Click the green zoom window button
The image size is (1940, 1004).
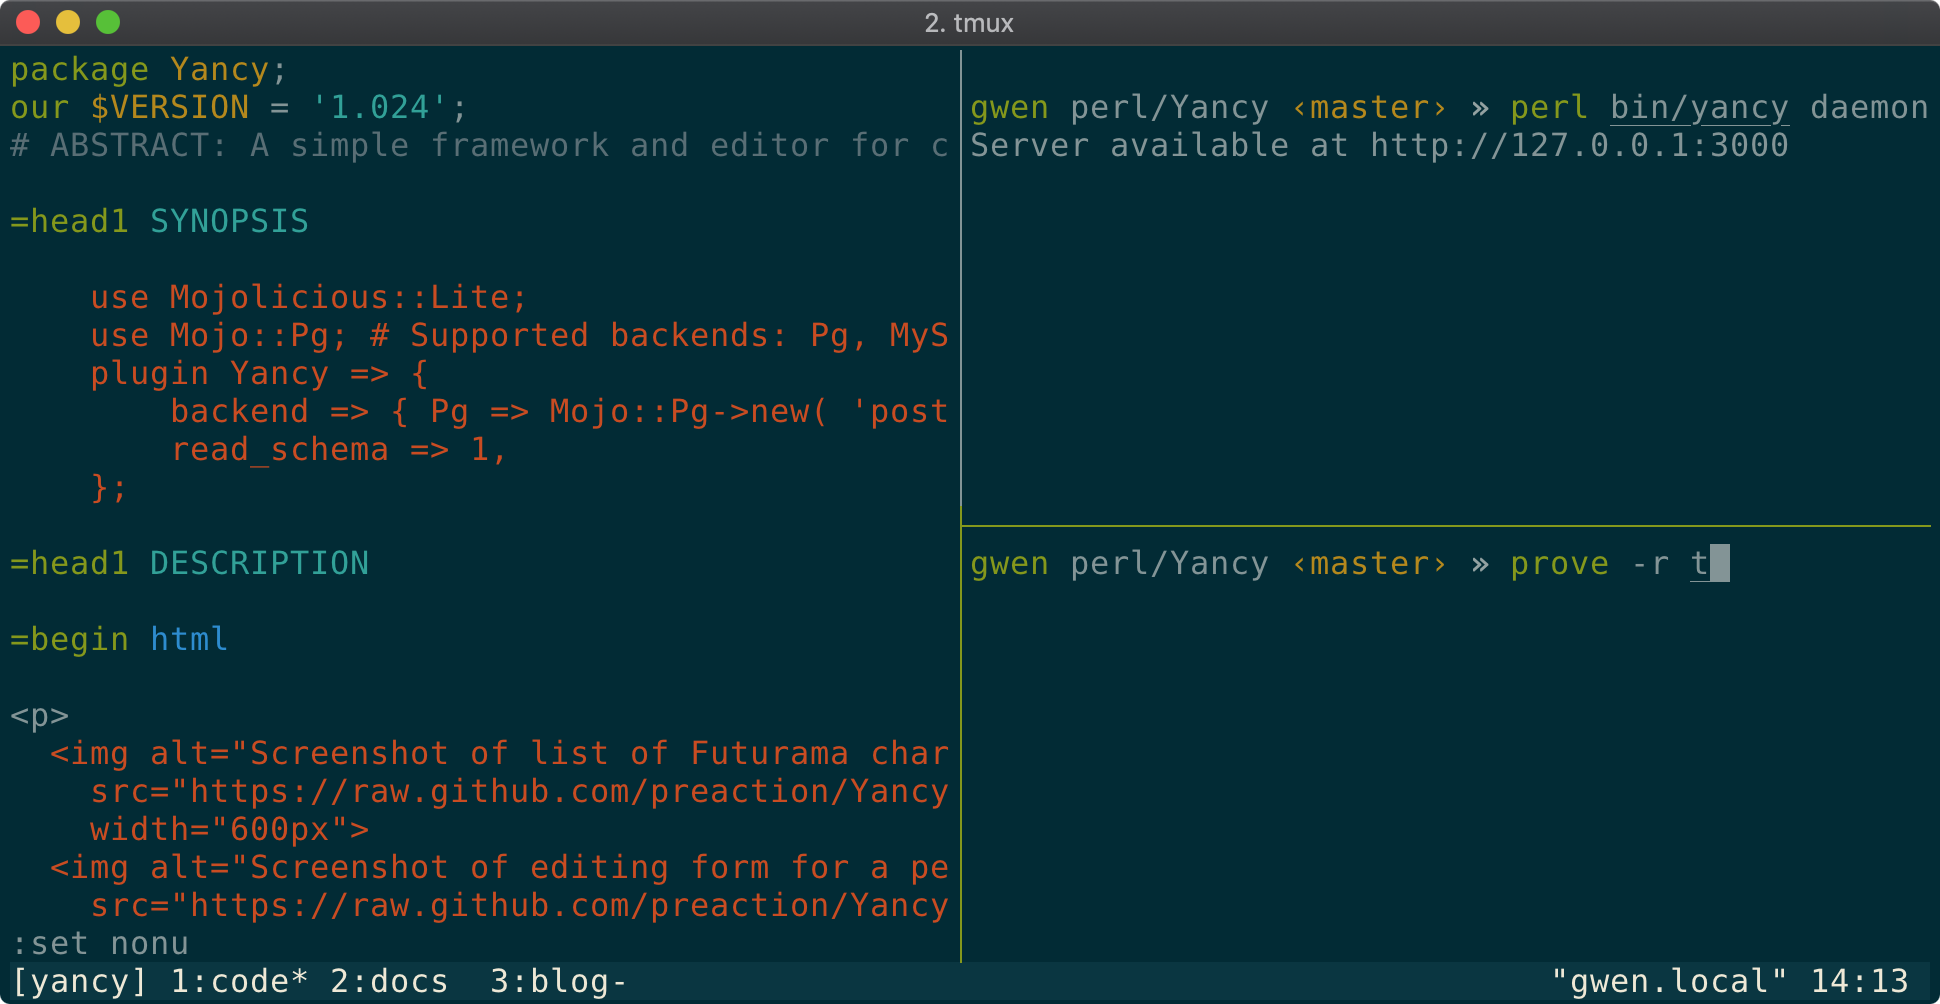click(108, 22)
